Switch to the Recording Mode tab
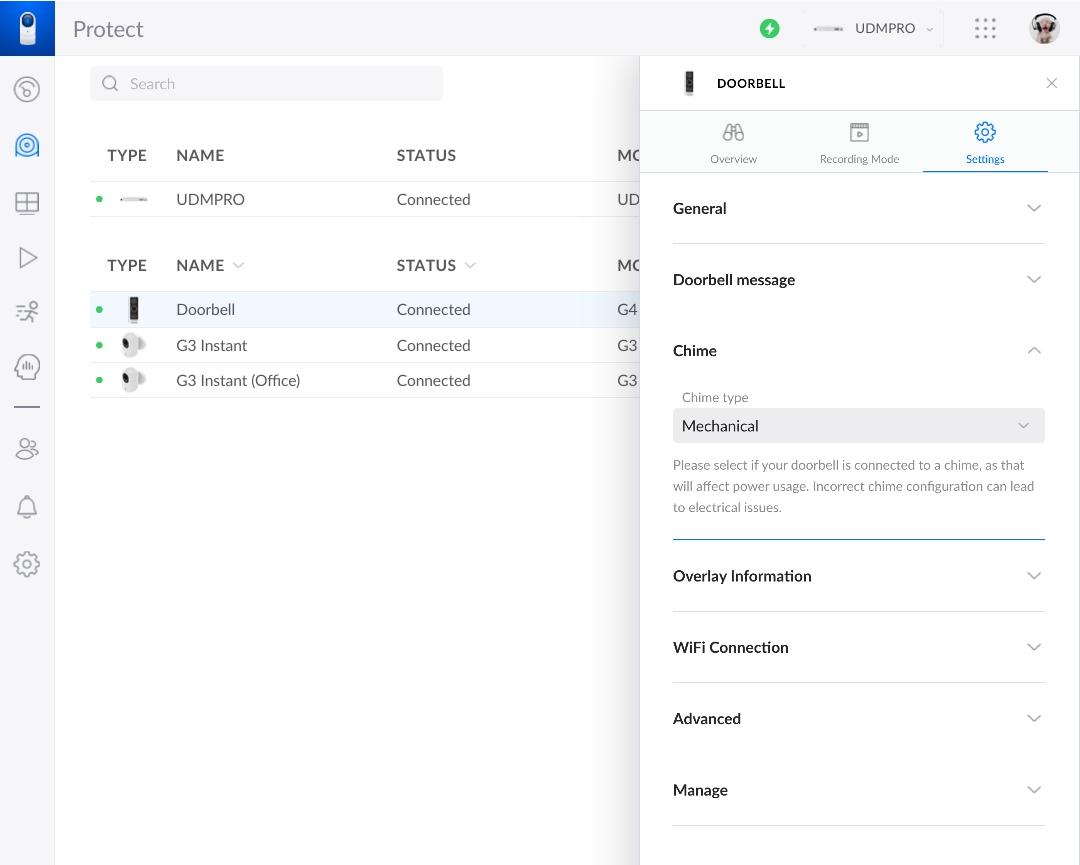The image size is (1080, 865). coord(859,144)
